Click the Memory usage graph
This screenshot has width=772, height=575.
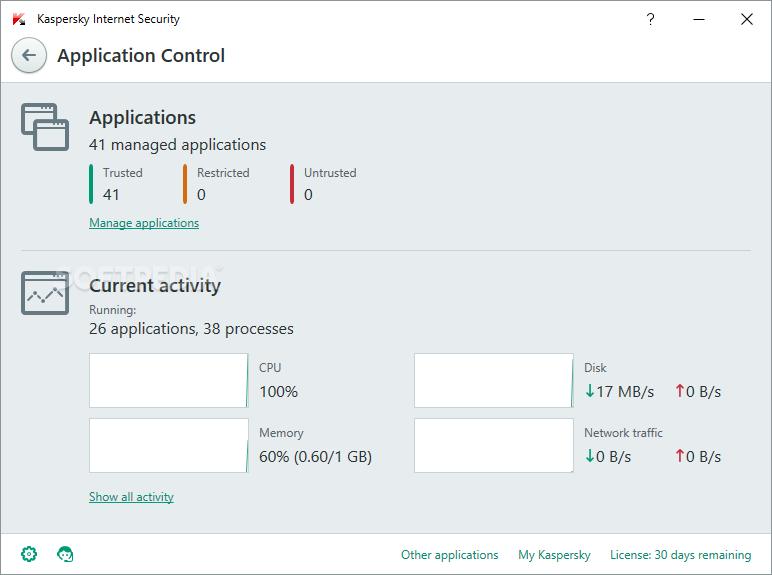[169, 446]
